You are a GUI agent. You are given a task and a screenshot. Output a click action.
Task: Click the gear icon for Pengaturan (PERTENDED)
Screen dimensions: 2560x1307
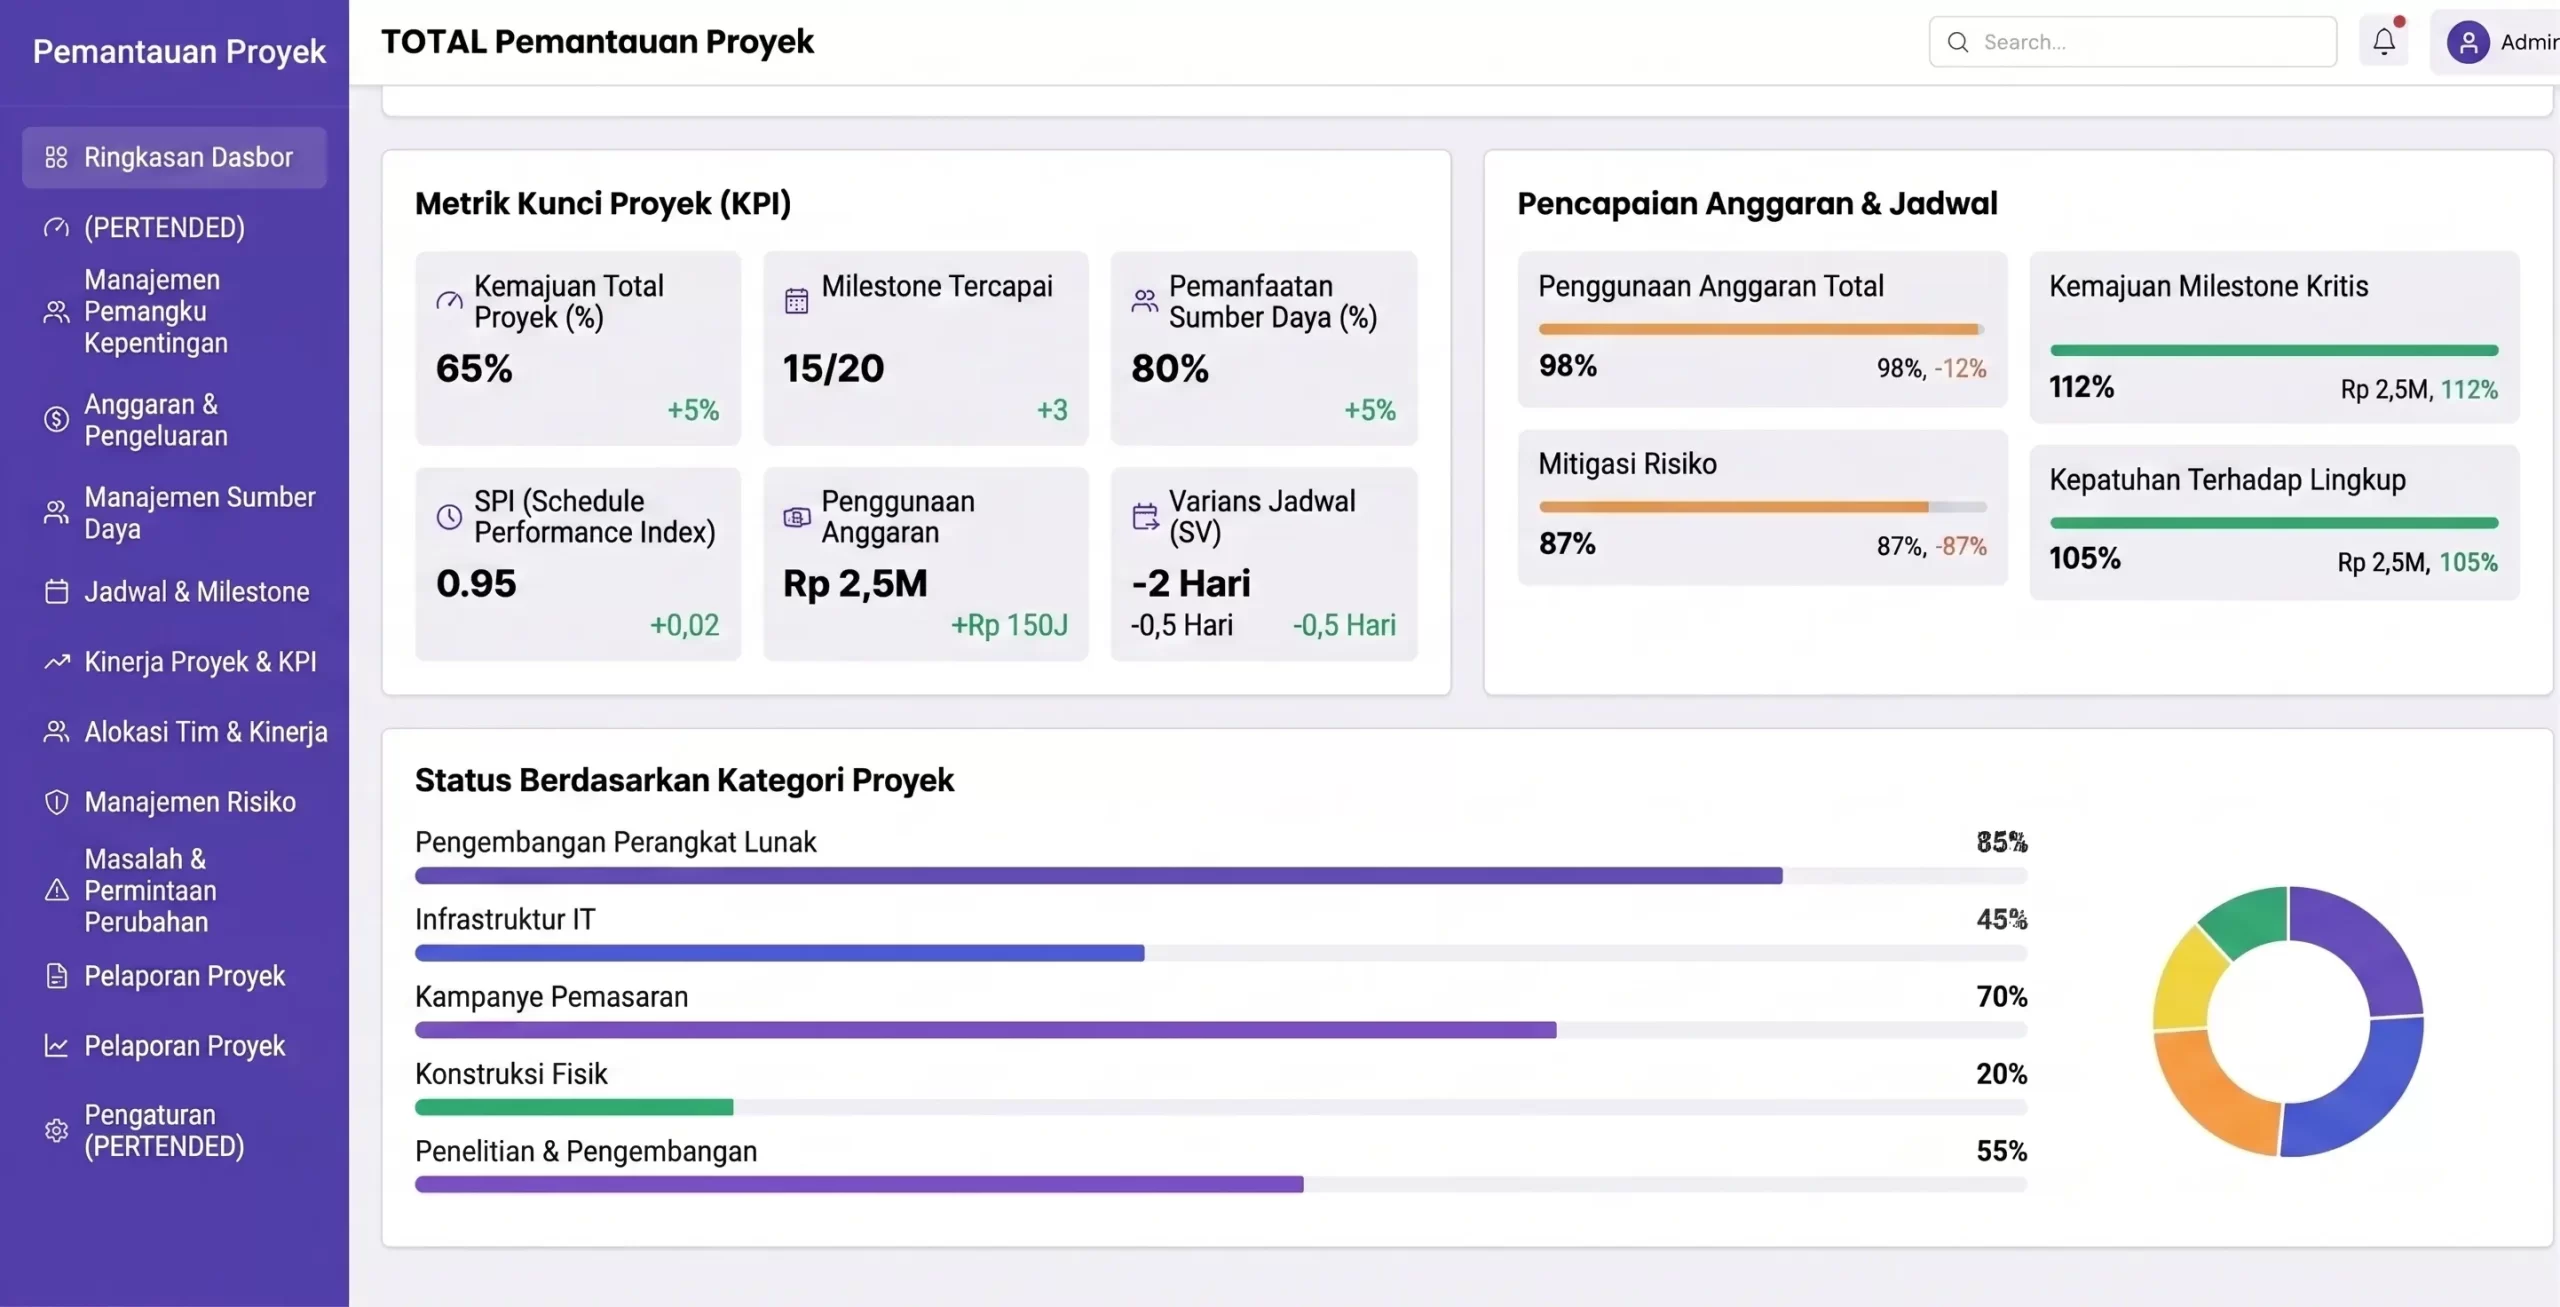pyautogui.click(x=56, y=1130)
